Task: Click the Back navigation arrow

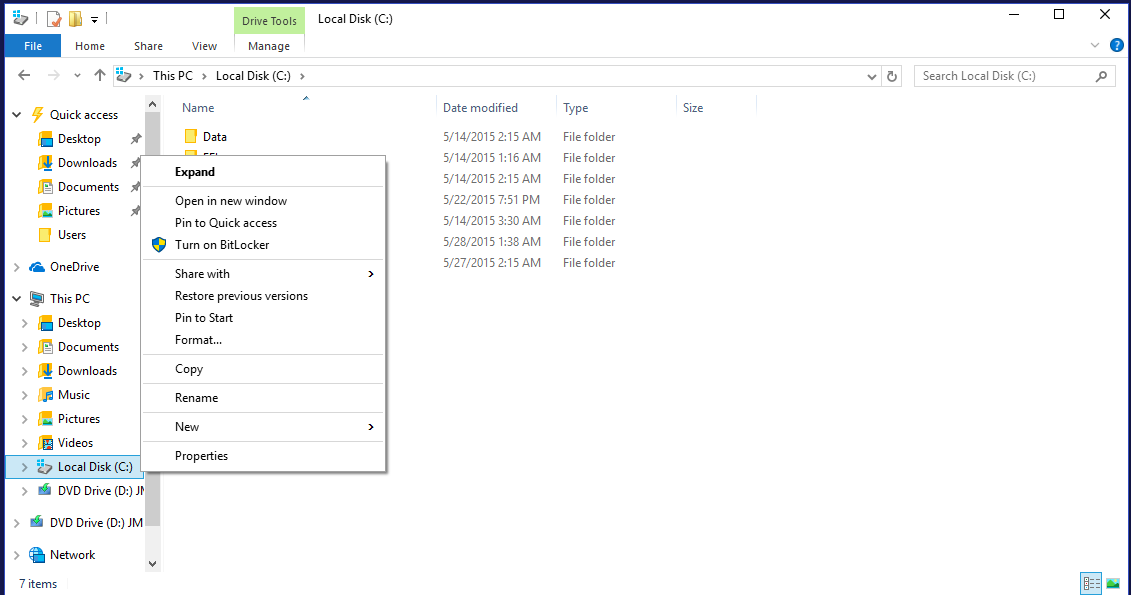Action: [x=24, y=76]
